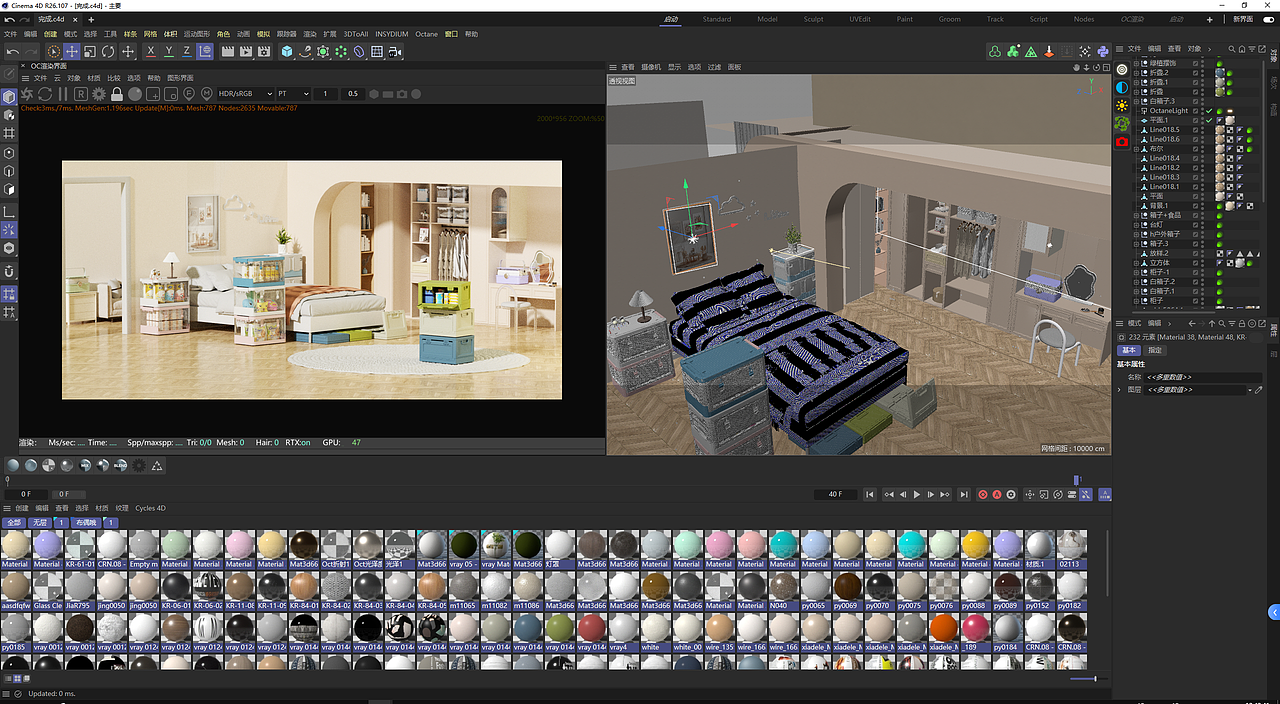The width and height of the screenshot is (1280, 704).
Task: Click the Python script icon above viewport
Action: coord(1102,51)
